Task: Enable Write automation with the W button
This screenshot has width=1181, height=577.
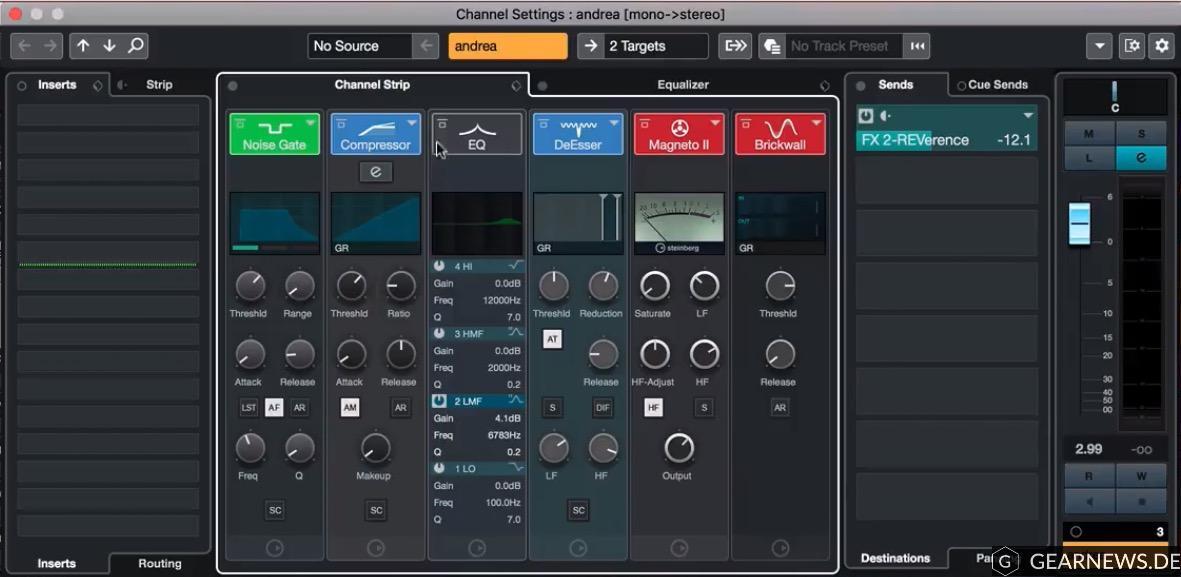Action: click(1141, 476)
